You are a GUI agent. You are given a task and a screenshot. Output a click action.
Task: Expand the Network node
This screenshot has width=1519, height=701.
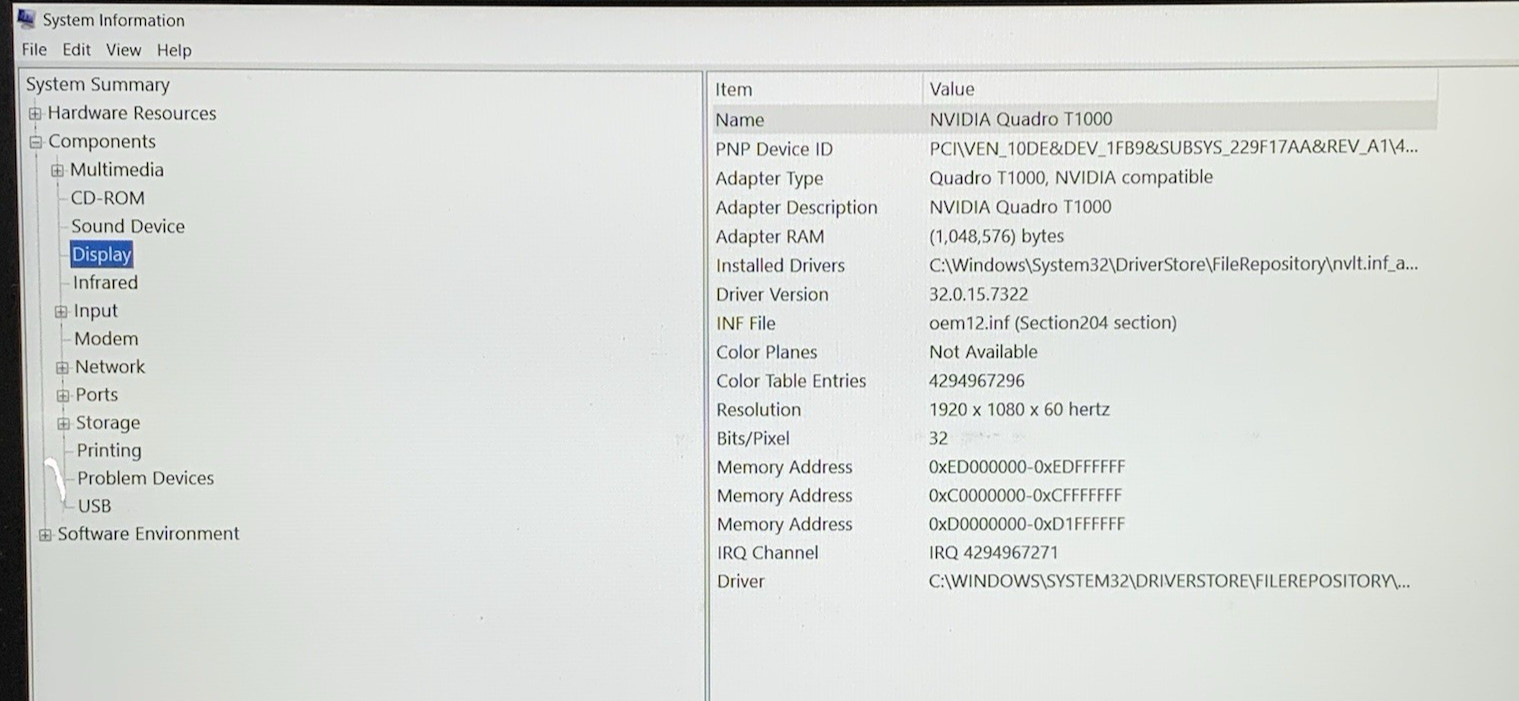[62, 368]
